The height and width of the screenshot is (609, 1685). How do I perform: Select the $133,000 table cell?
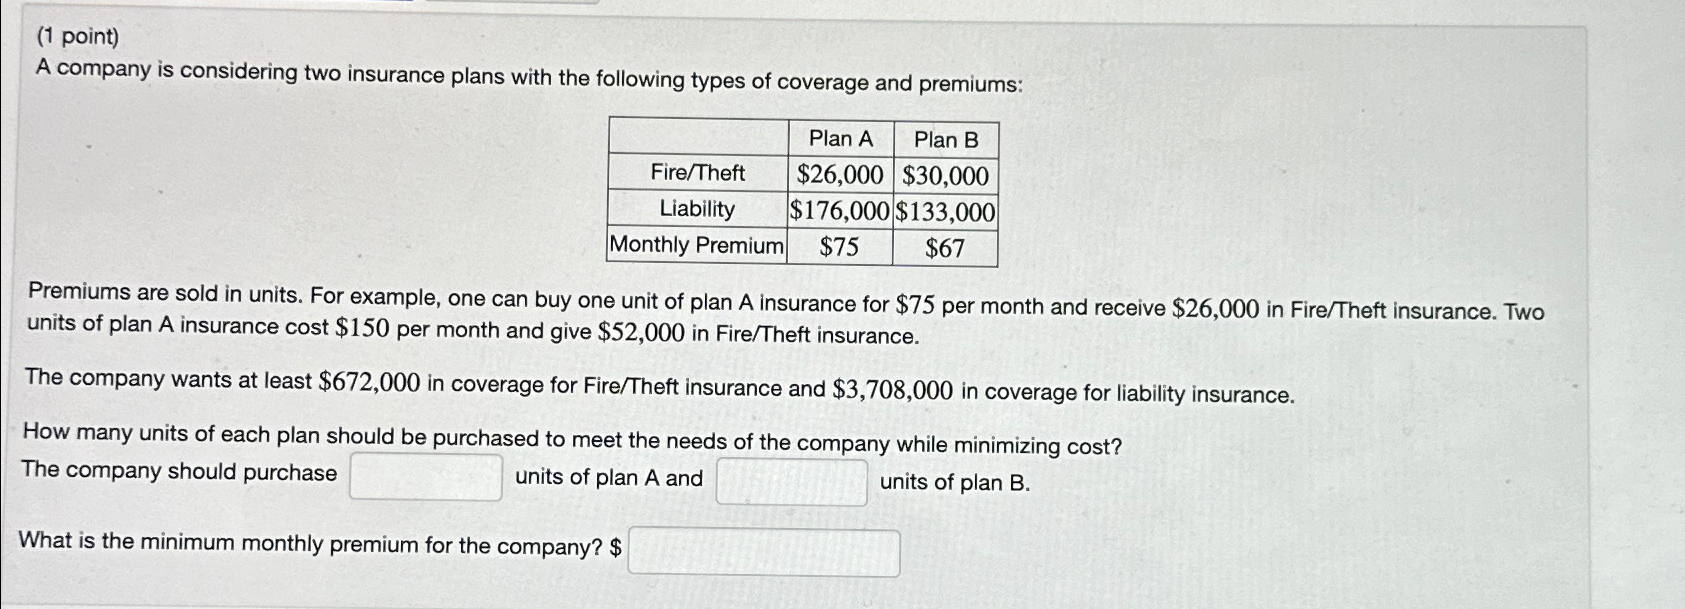[x=944, y=210]
